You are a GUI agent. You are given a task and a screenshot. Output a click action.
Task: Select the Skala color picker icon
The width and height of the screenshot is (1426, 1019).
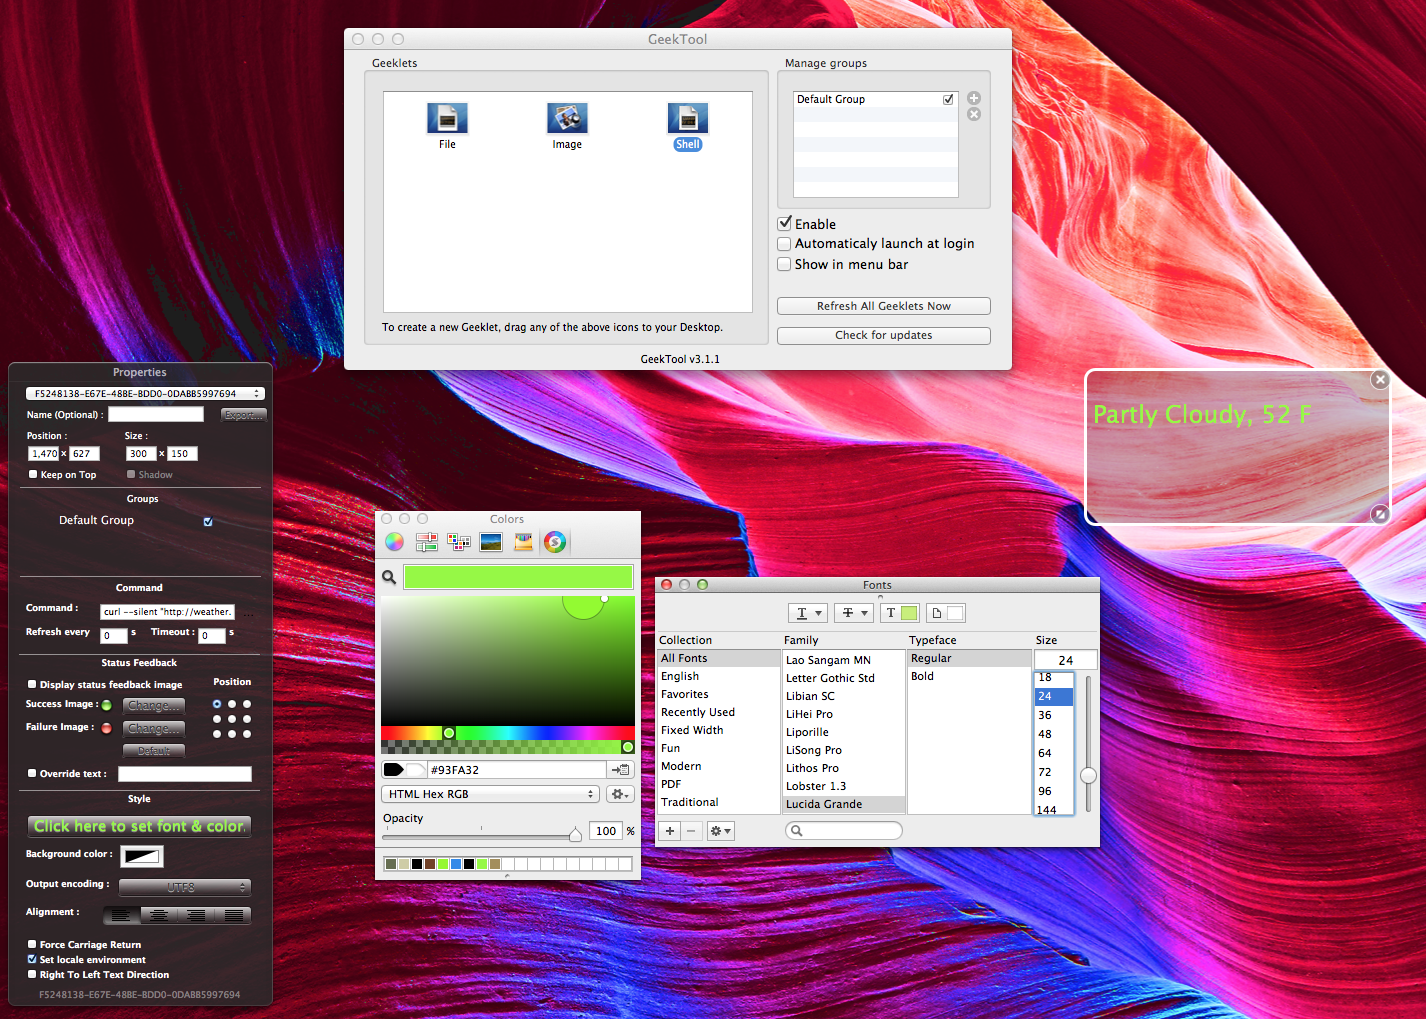[x=555, y=542]
